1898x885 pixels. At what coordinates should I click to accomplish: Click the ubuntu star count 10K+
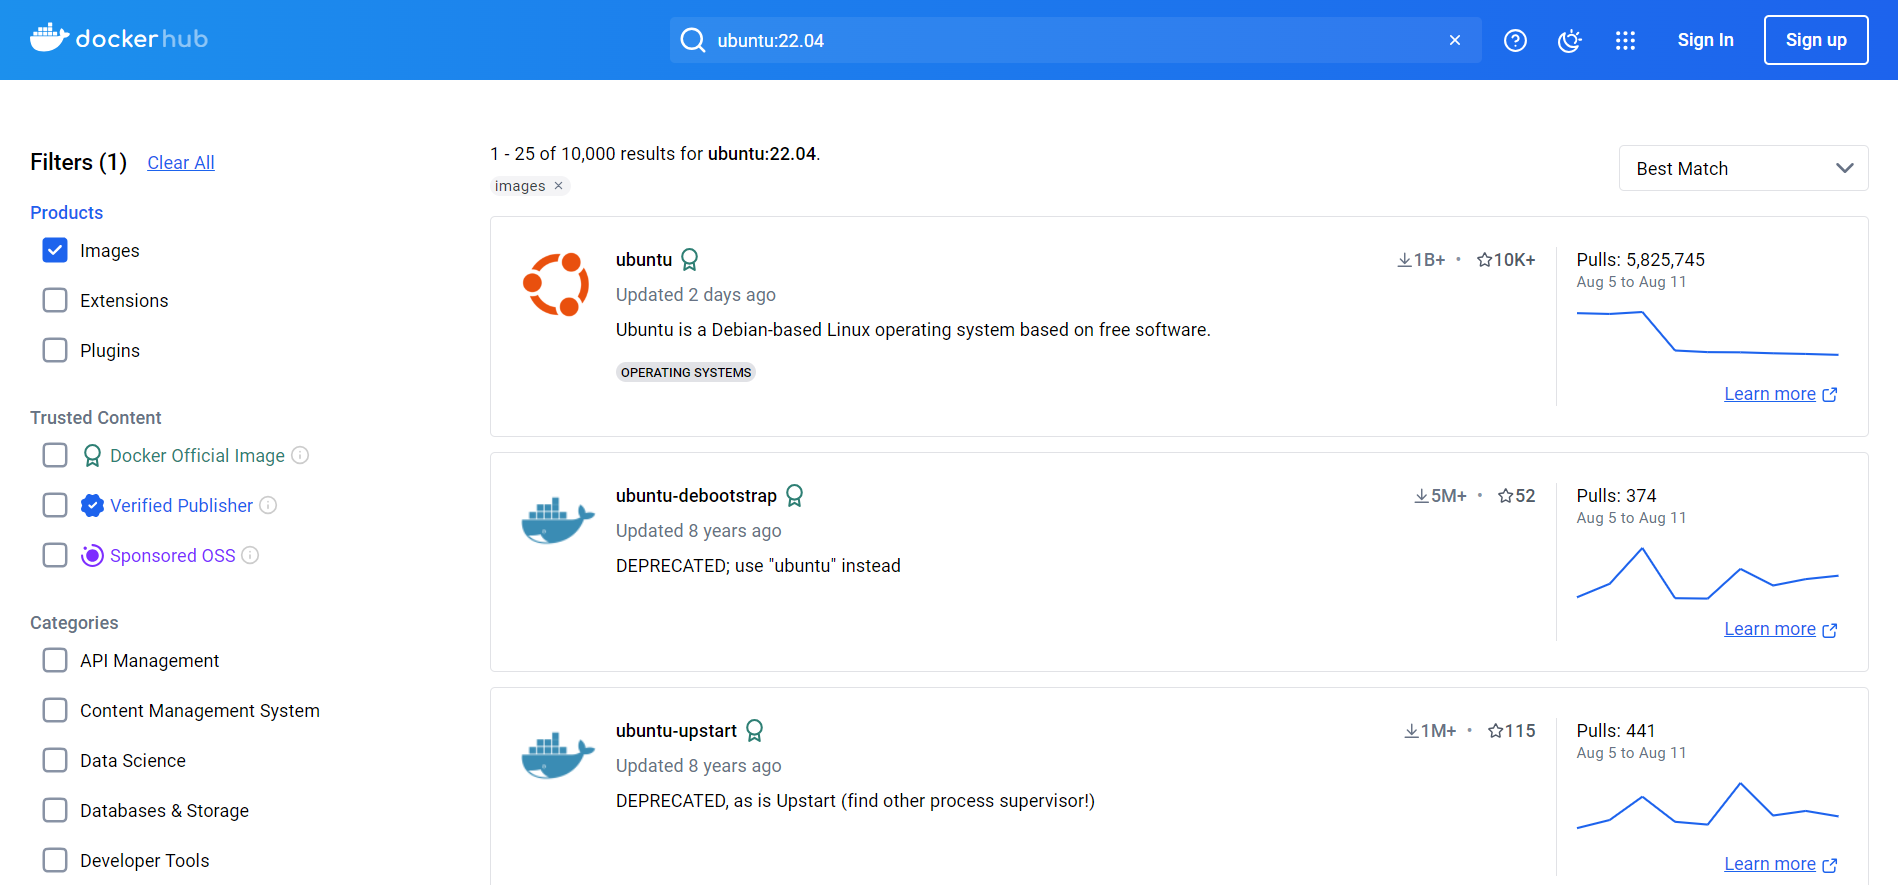point(1506,260)
